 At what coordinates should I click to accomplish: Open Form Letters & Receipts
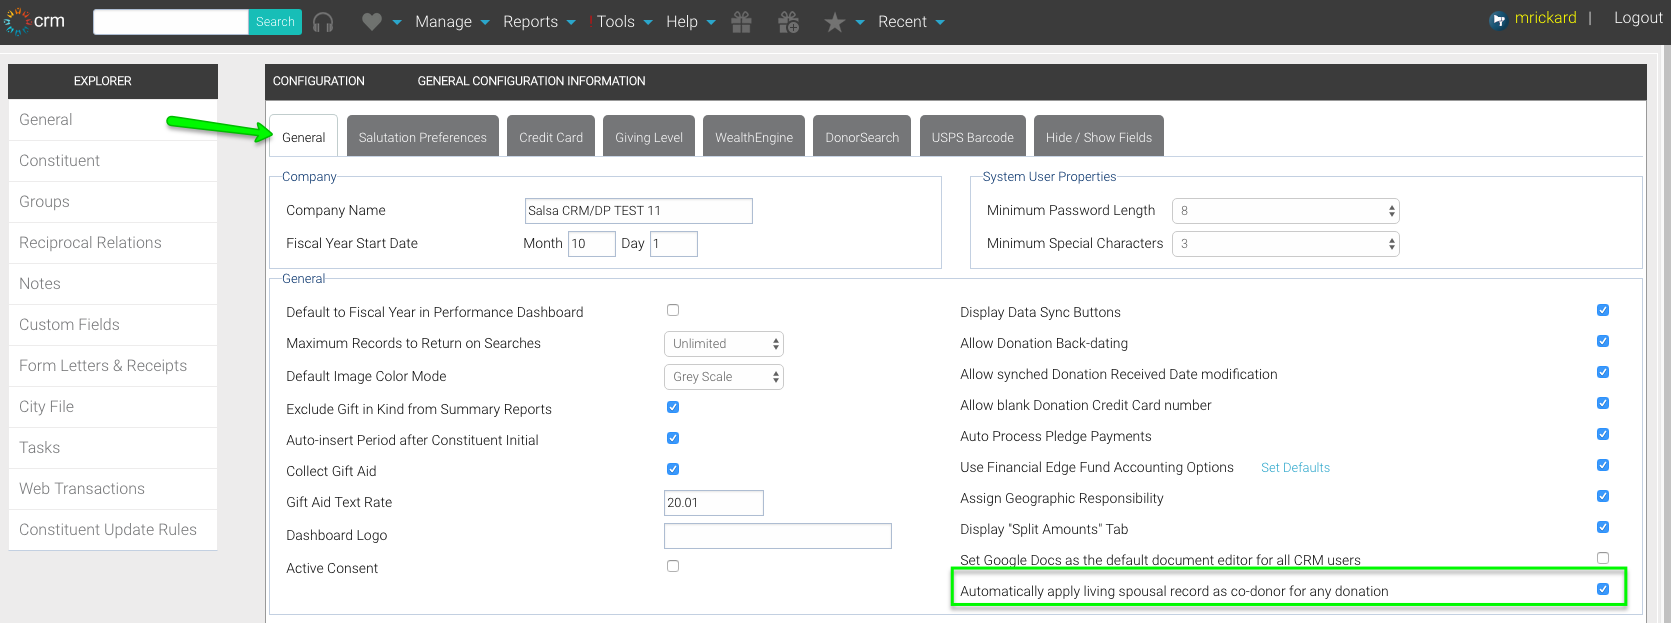pyautogui.click(x=113, y=366)
